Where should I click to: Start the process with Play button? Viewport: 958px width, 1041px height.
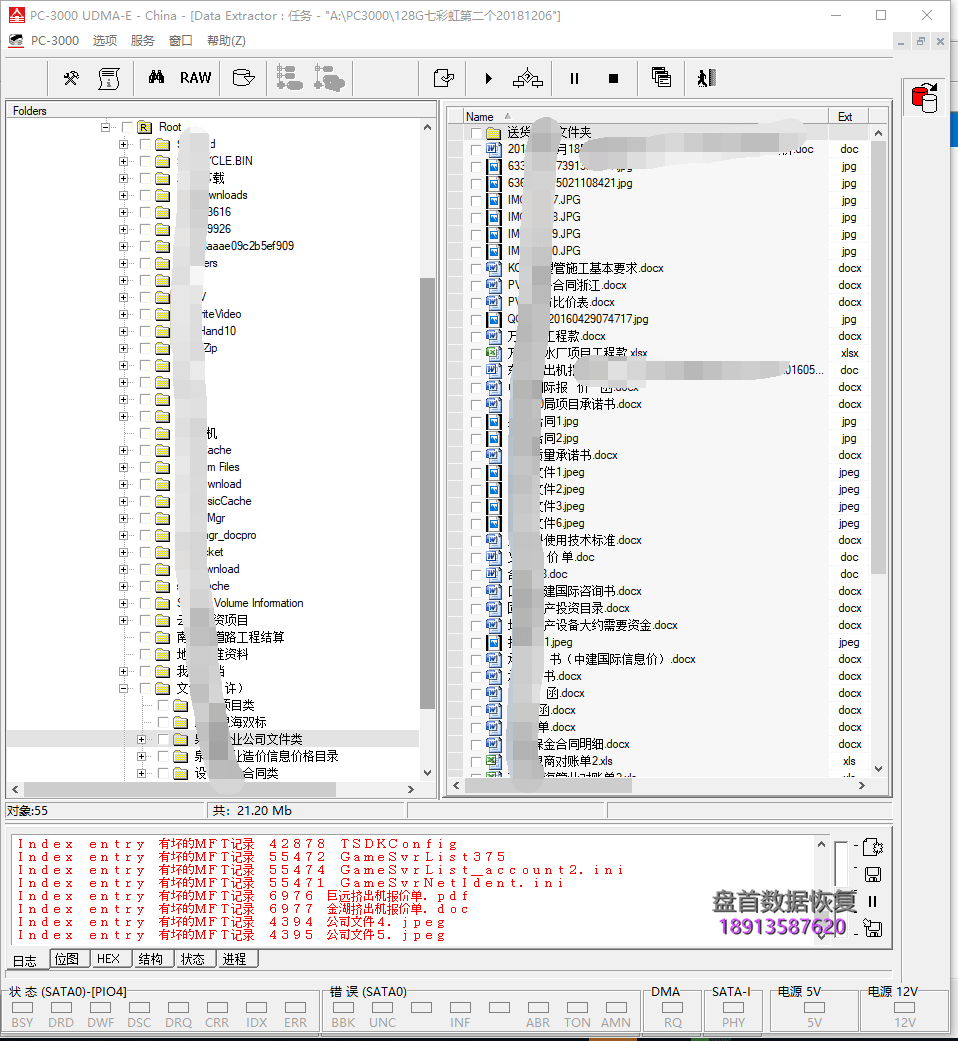[x=489, y=78]
